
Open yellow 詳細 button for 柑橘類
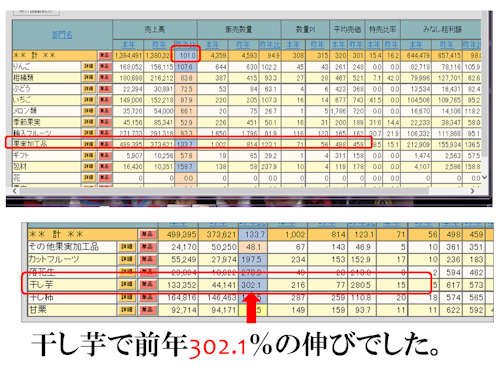(89, 78)
